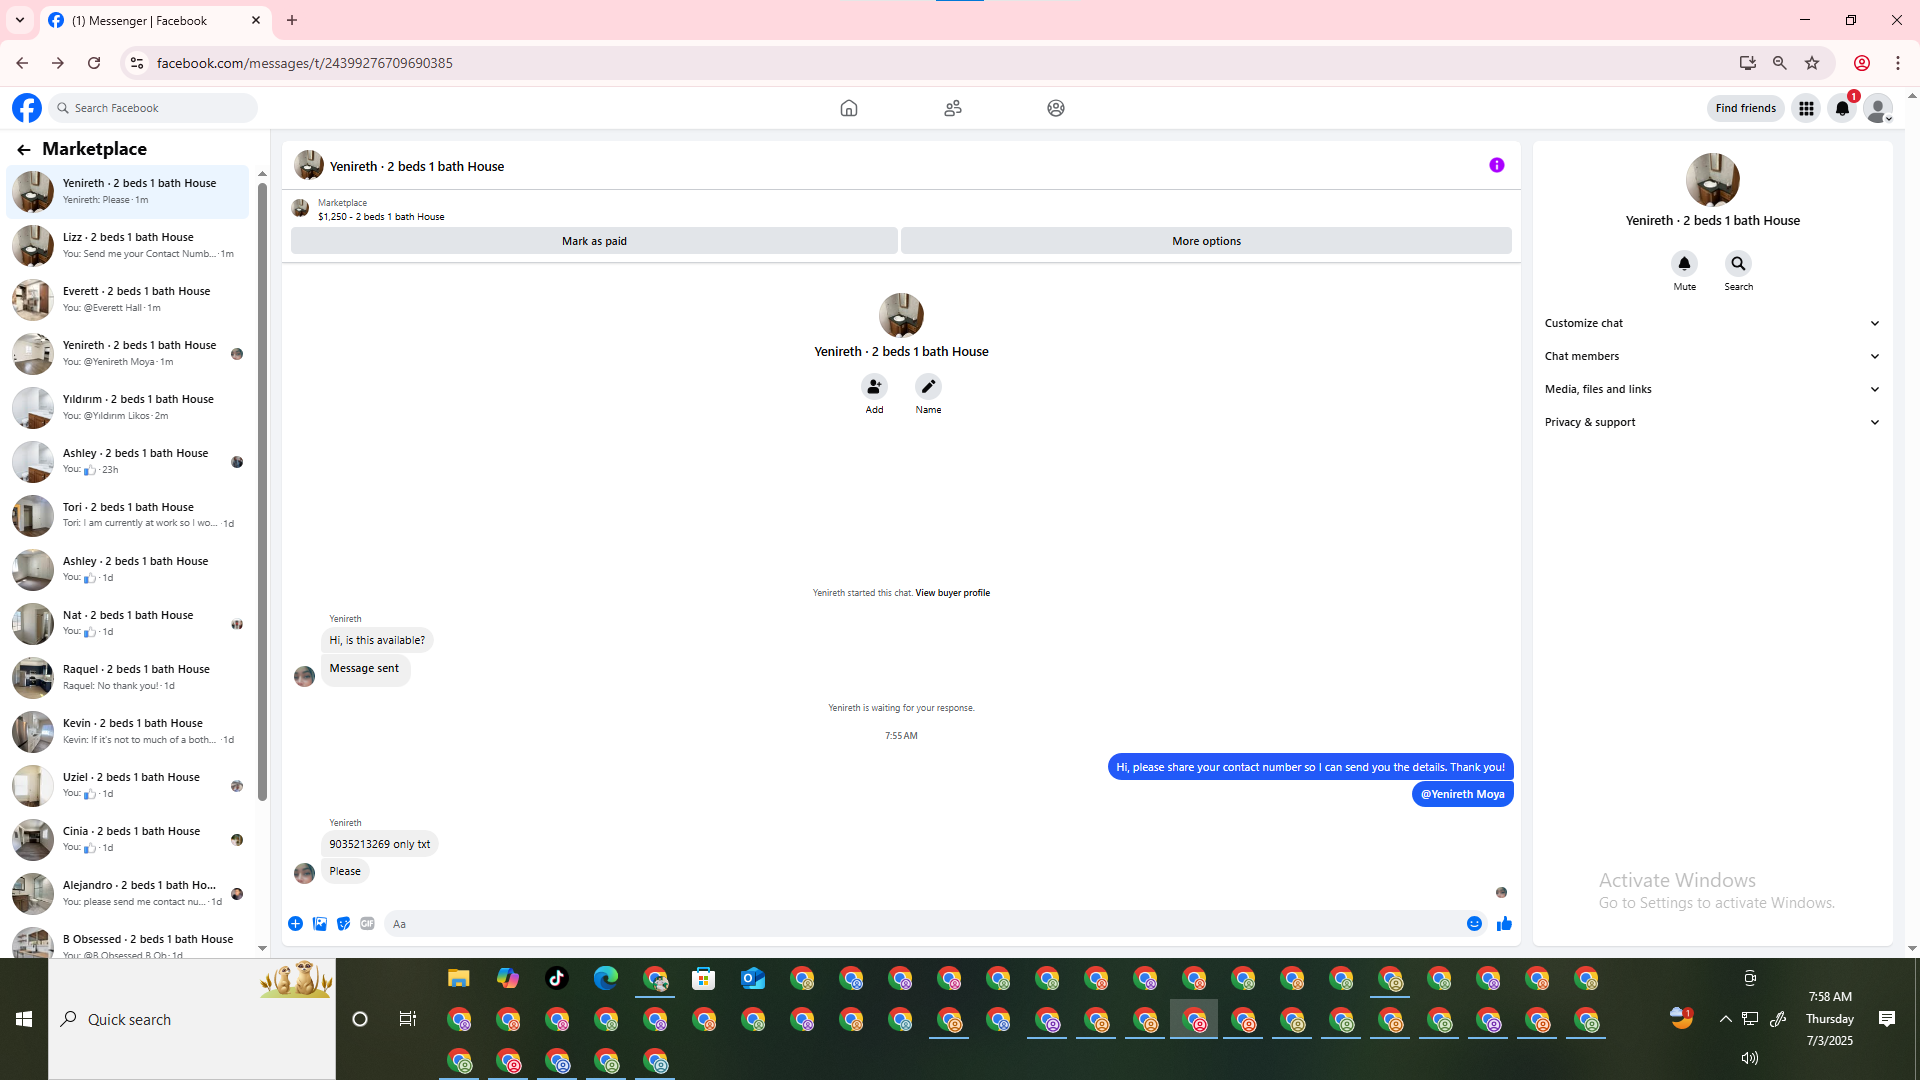Image resolution: width=1920 pixels, height=1080 pixels.
Task: Expand the Chat members section
Action: (1711, 356)
